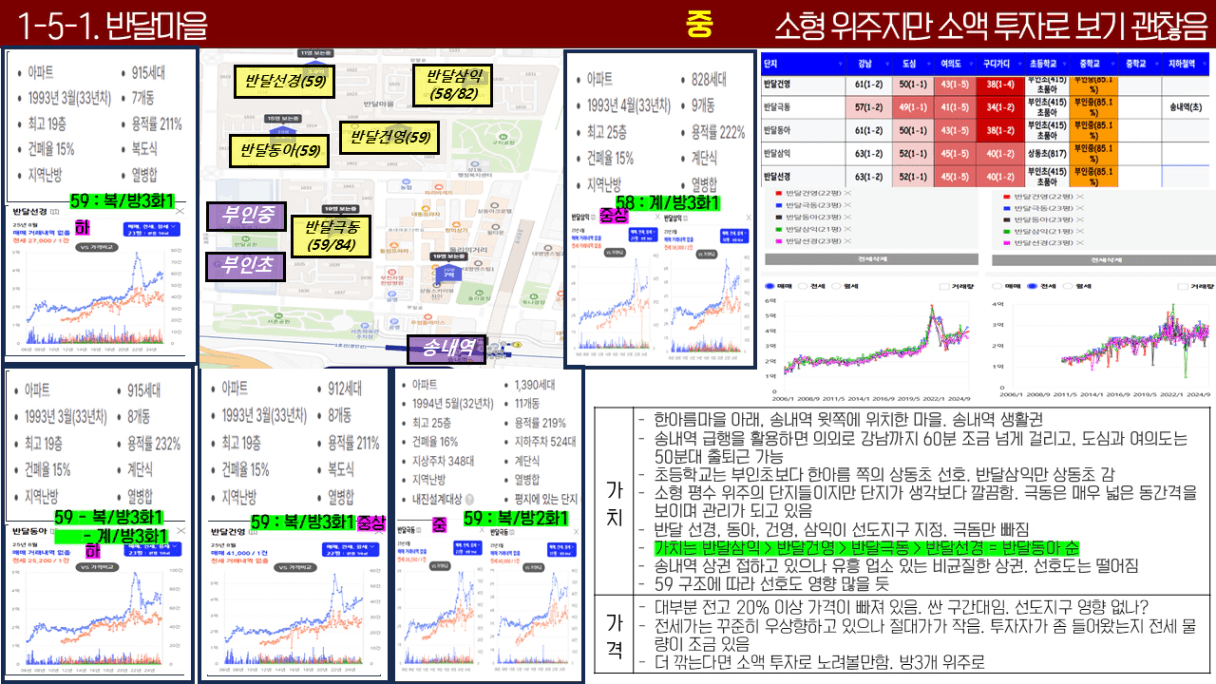
Task: Open the 도심 column filter dropdown
Action: click(x=927, y=63)
